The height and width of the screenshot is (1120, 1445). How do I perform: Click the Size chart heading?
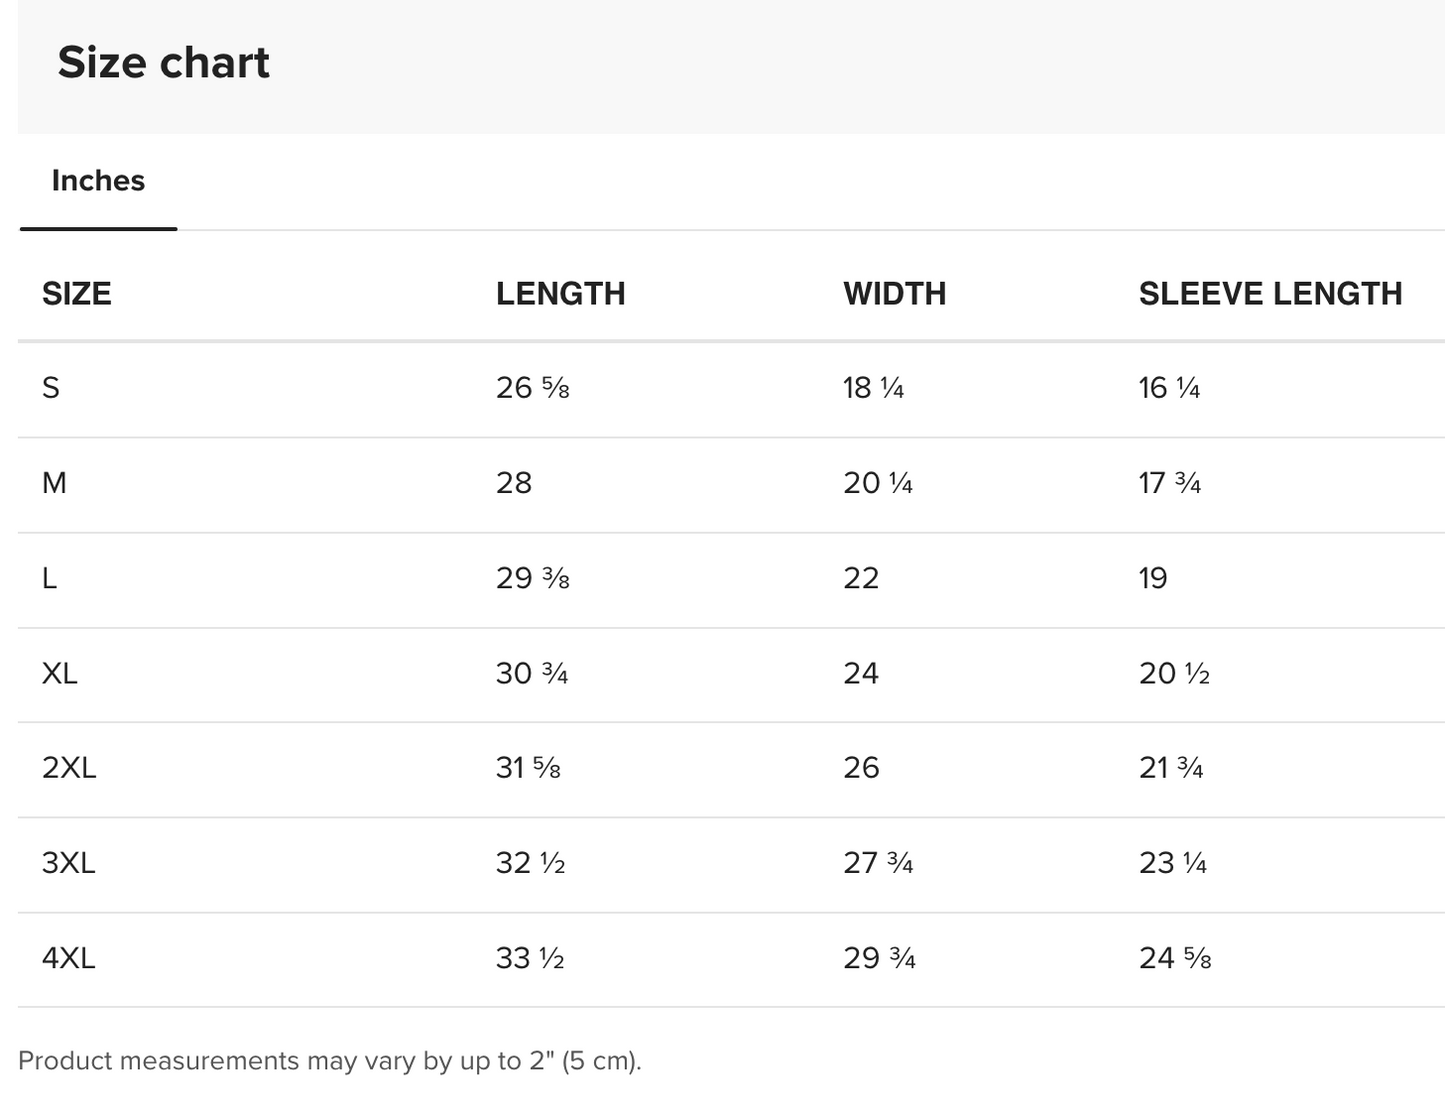tap(163, 63)
